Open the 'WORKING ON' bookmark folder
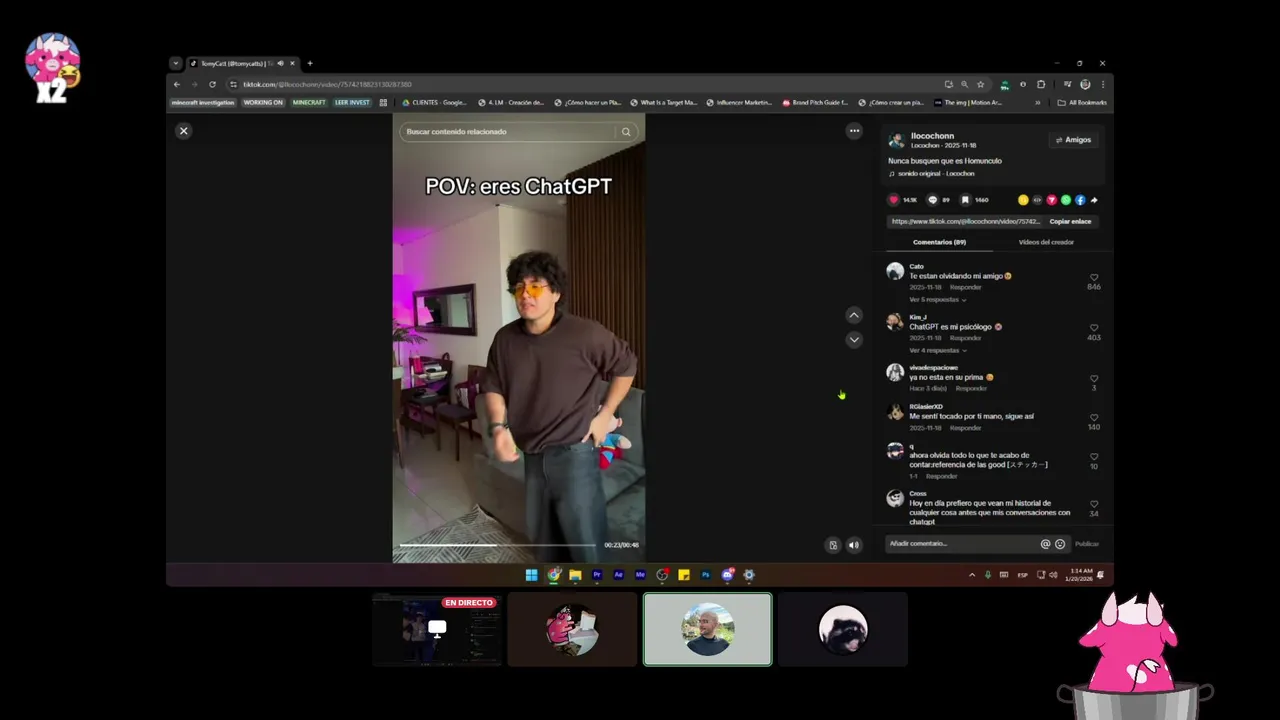Screen dimensions: 1280x720 [263, 102]
